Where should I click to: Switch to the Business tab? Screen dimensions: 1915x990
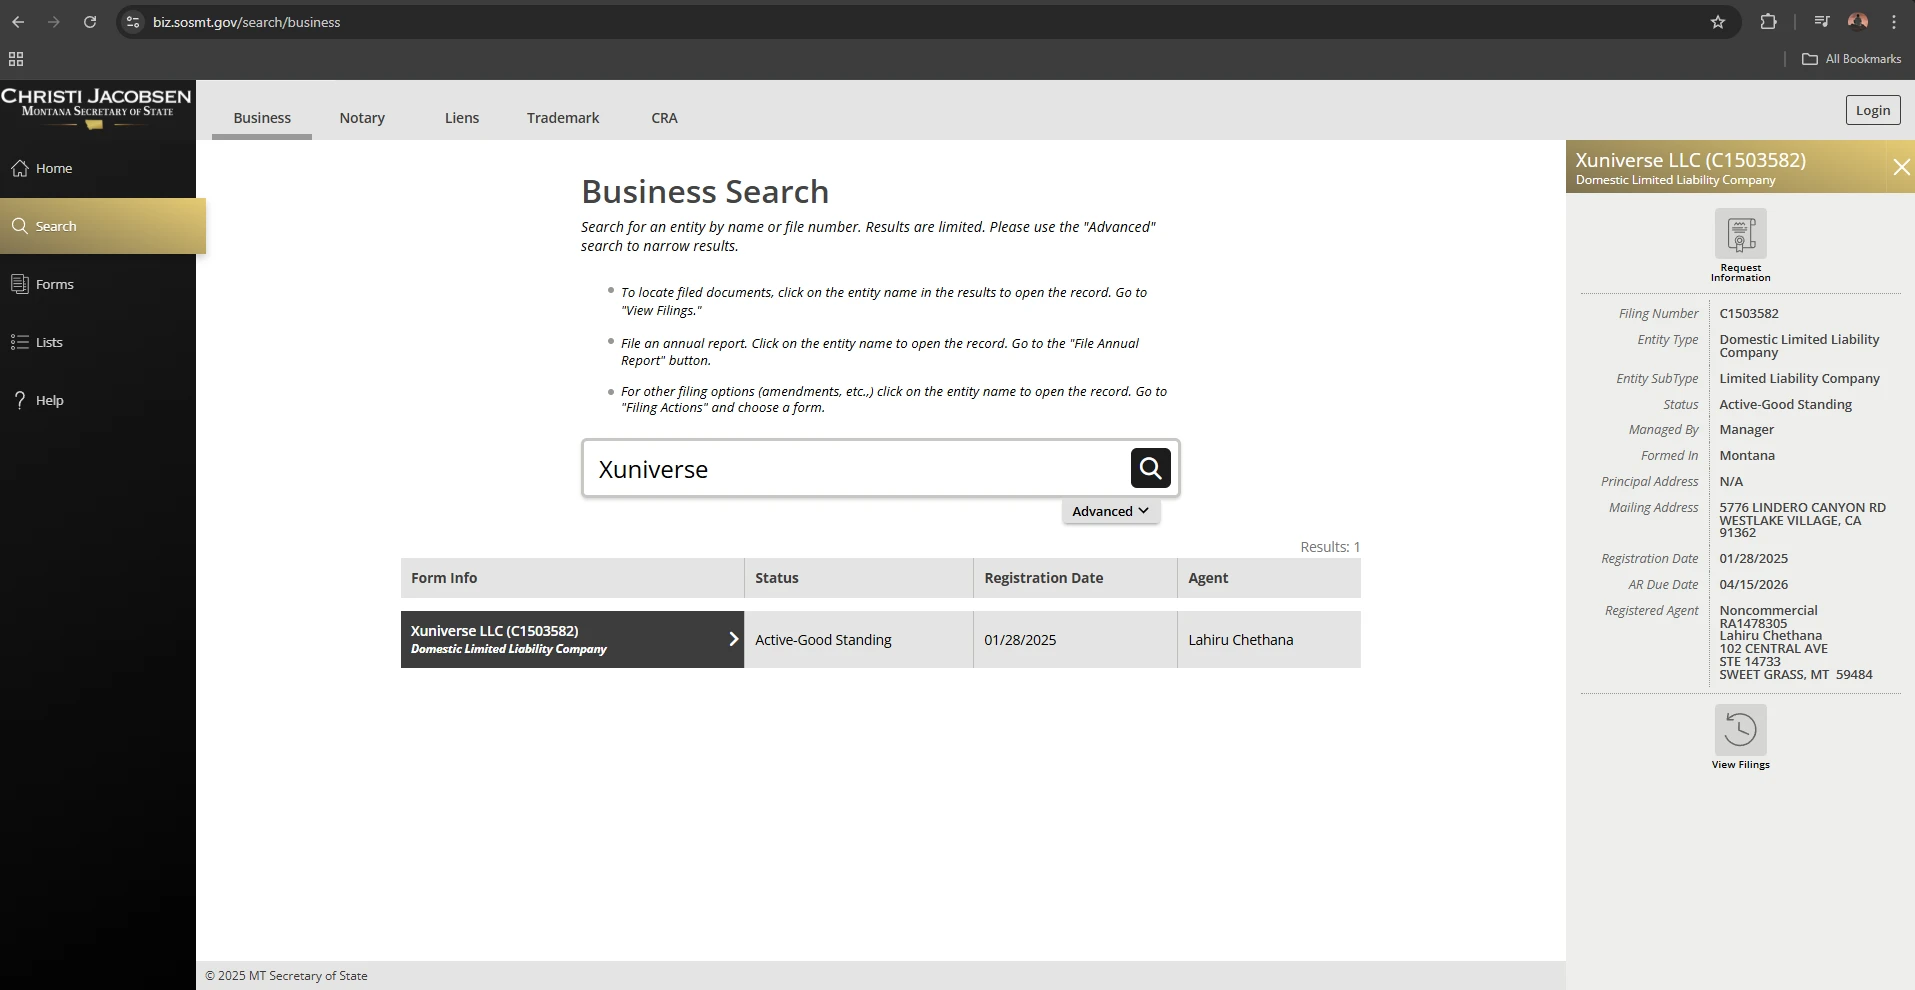pyautogui.click(x=262, y=118)
